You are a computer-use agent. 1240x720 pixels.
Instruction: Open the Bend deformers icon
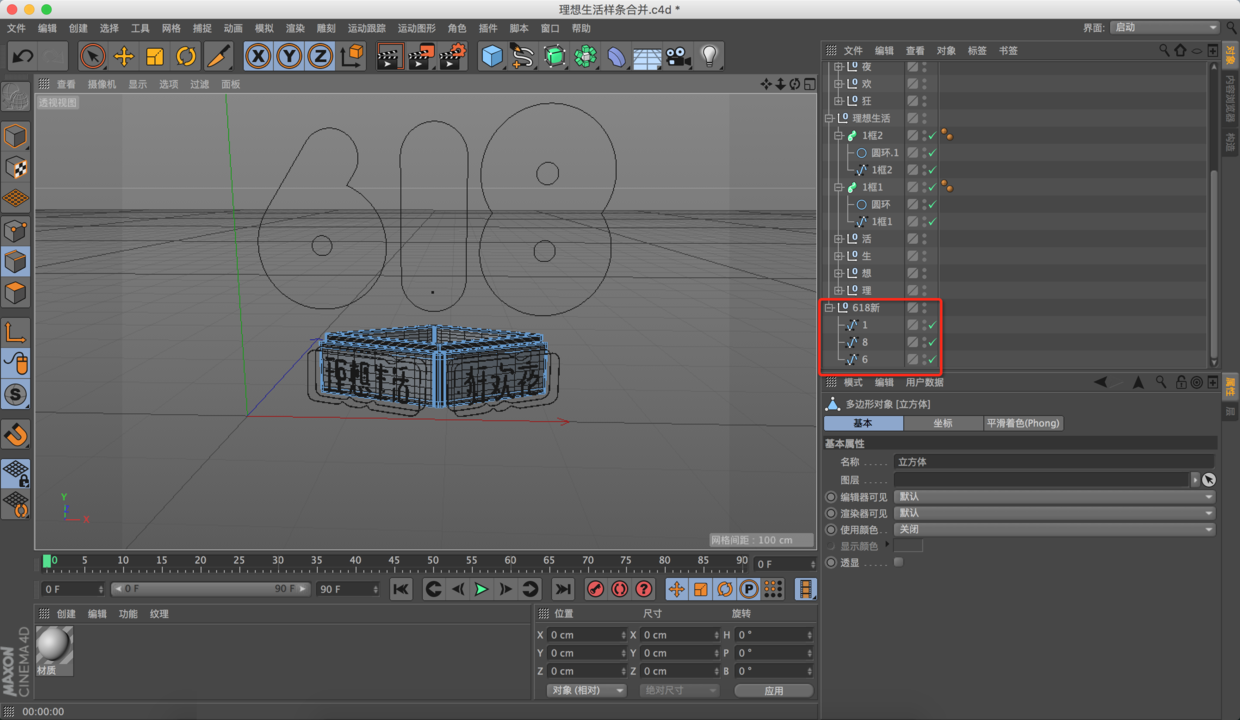(616, 56)
